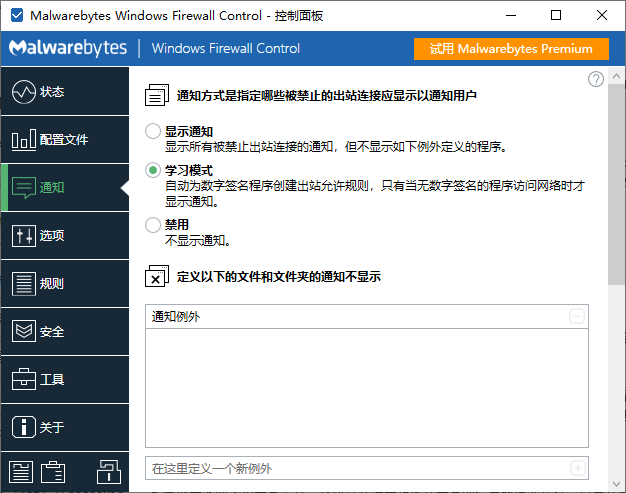Minimize the control panel window
The width and height of the screenshot is (626, 493).
(511, 16)
